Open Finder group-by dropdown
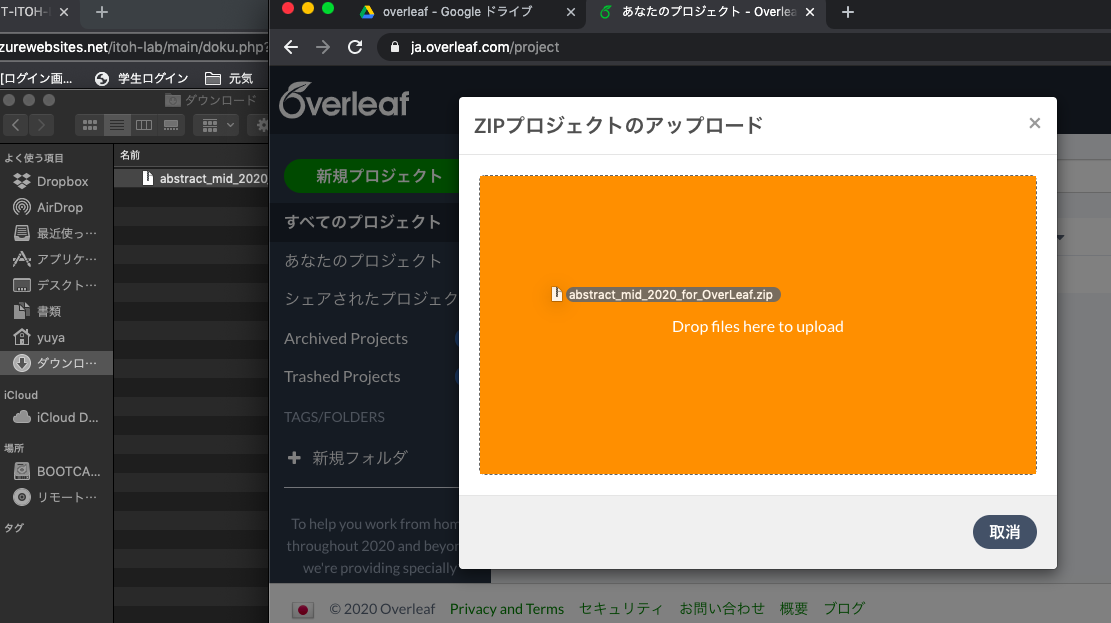Image resolution: width=1111 pixels, height=623 pixels. click(218, 125)
